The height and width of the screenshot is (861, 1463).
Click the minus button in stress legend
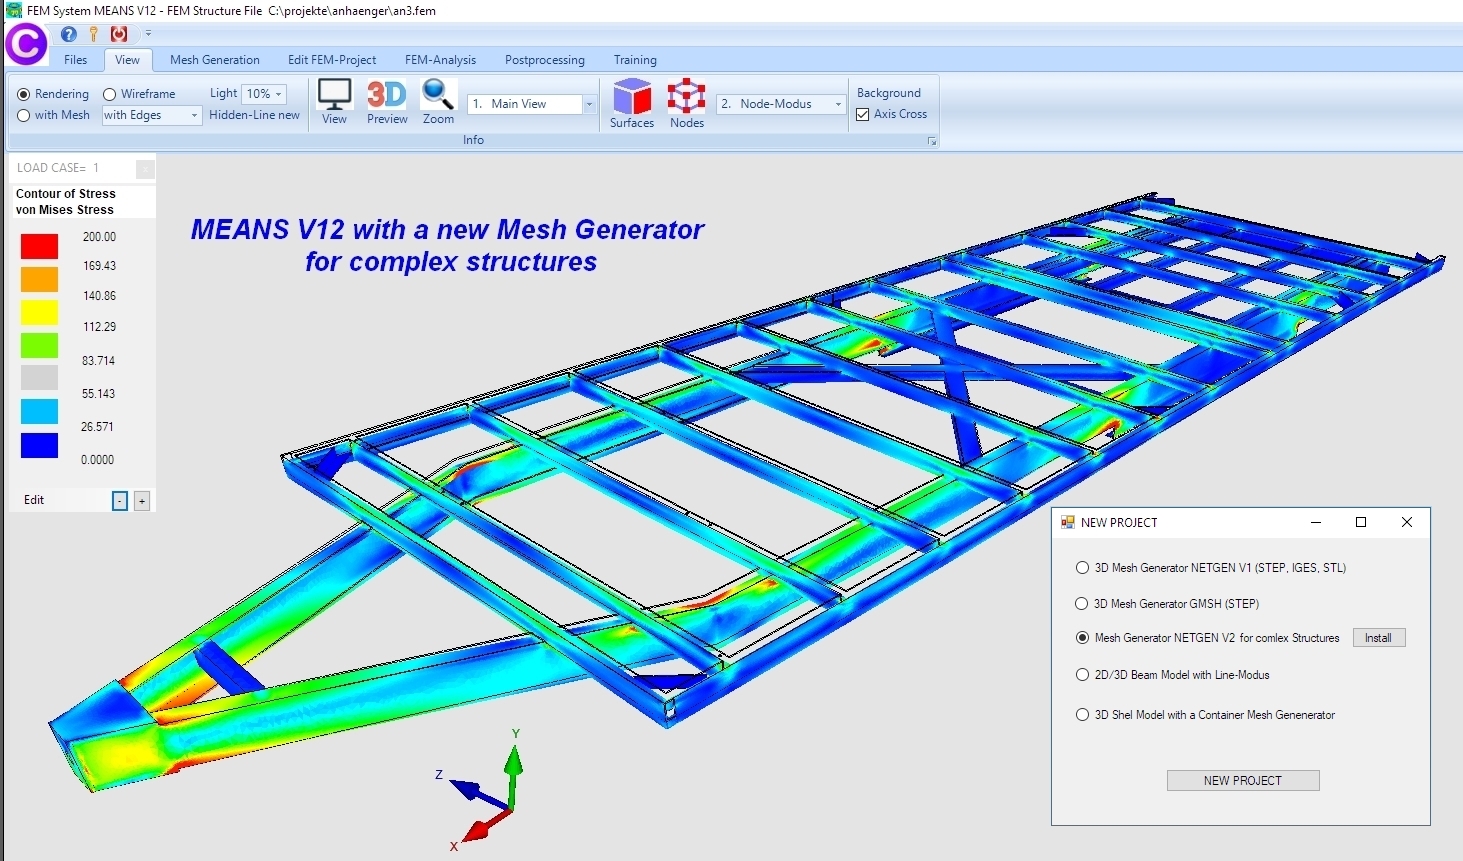click(x=120, y=501)
